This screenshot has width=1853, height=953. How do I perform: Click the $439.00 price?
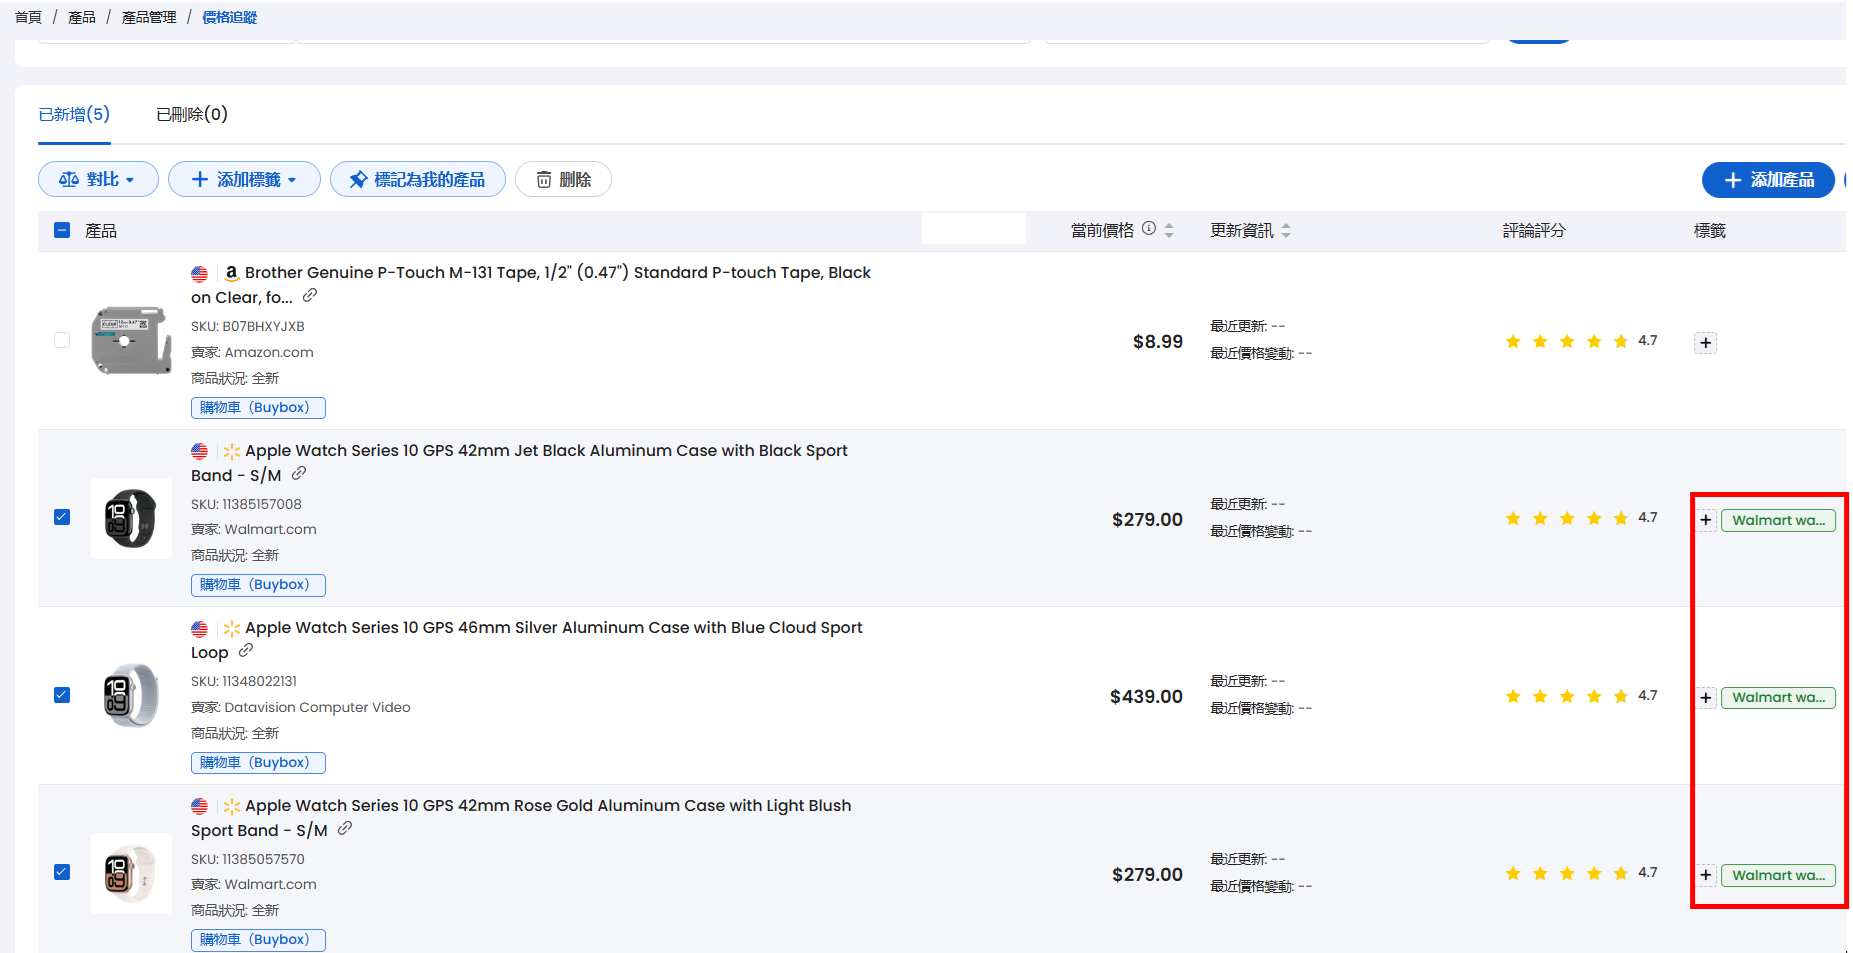[x=1146, y=697]
